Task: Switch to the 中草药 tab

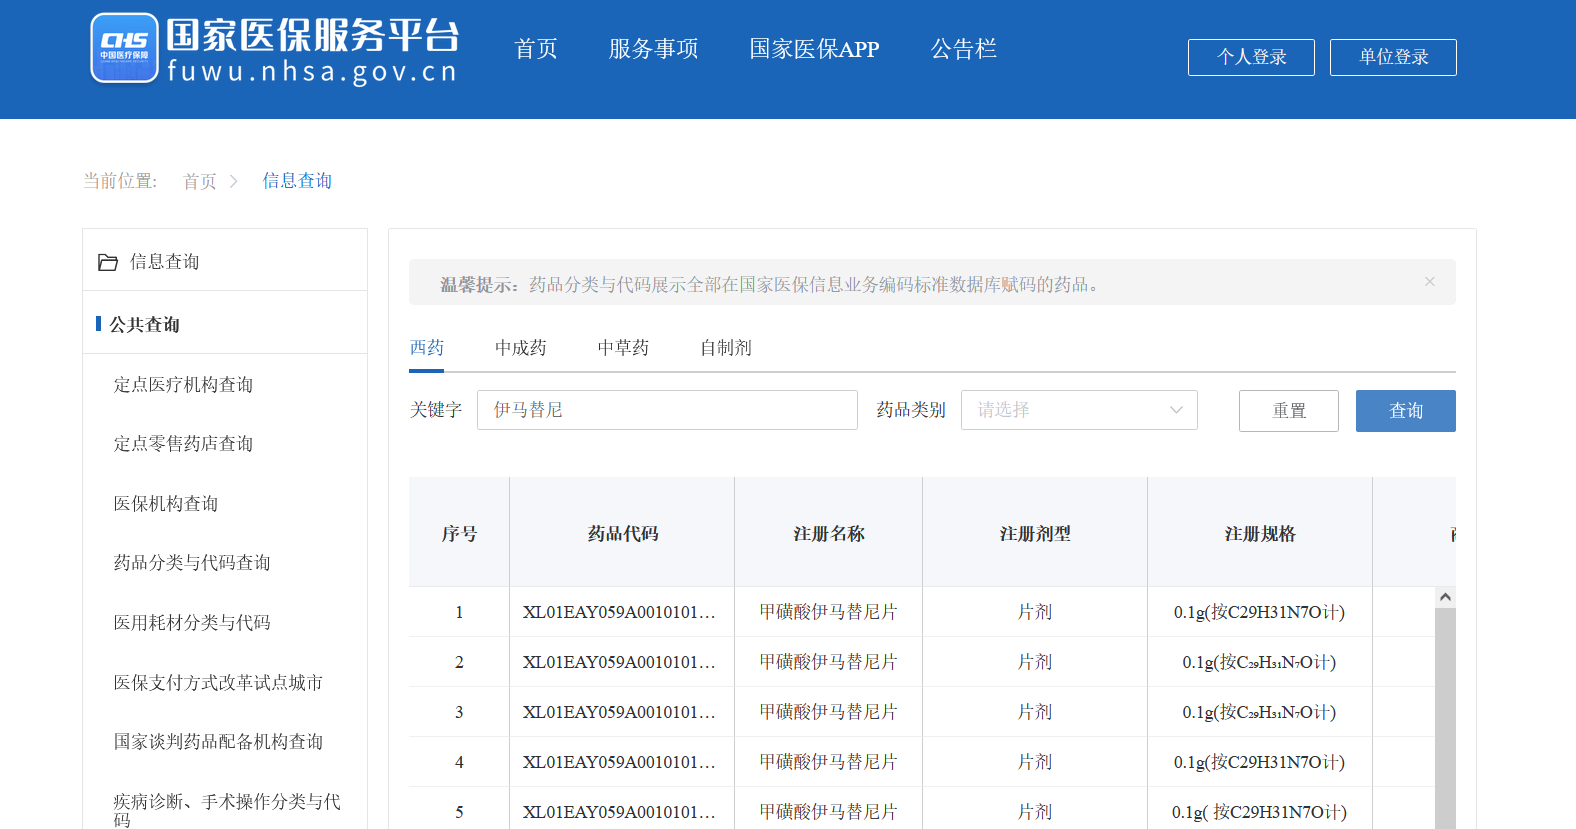Action: point(622,348)
